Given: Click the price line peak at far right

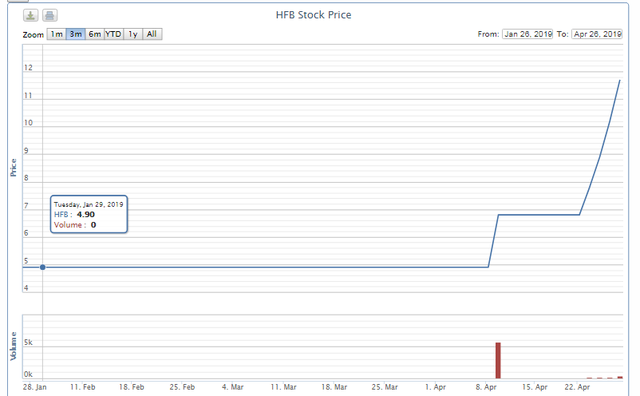Looking at the screenshot, I should (x=620, y=81).
